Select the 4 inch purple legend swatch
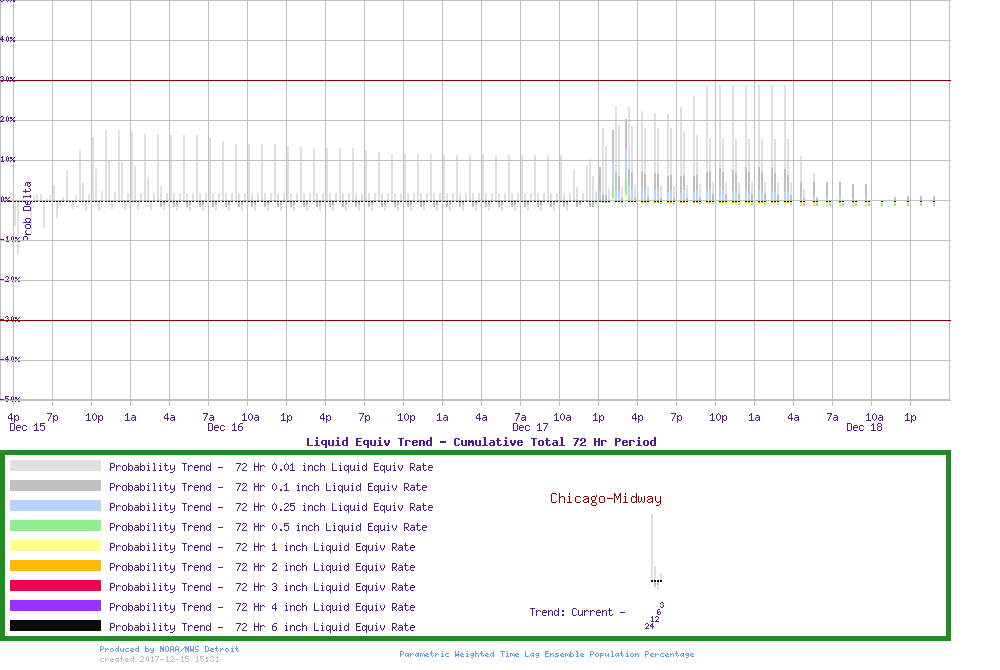Viewport: 1000px width, 670px height. [x=55, y=606]
